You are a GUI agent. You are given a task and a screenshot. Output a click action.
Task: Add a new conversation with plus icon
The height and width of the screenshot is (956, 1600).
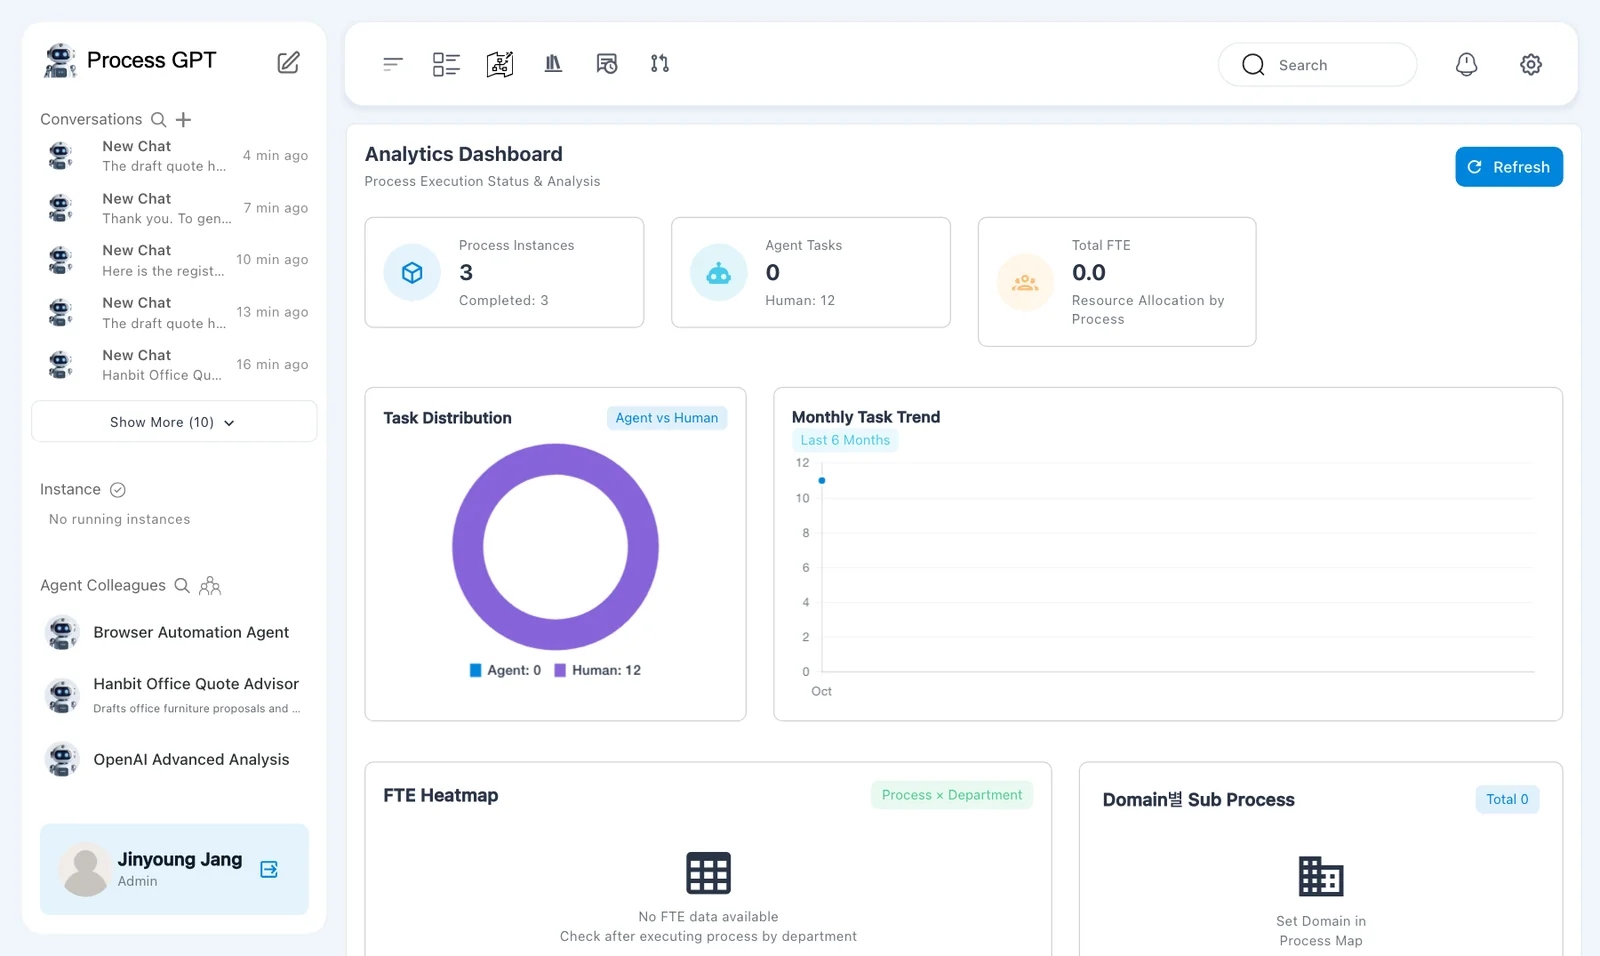tap(183, 120)
